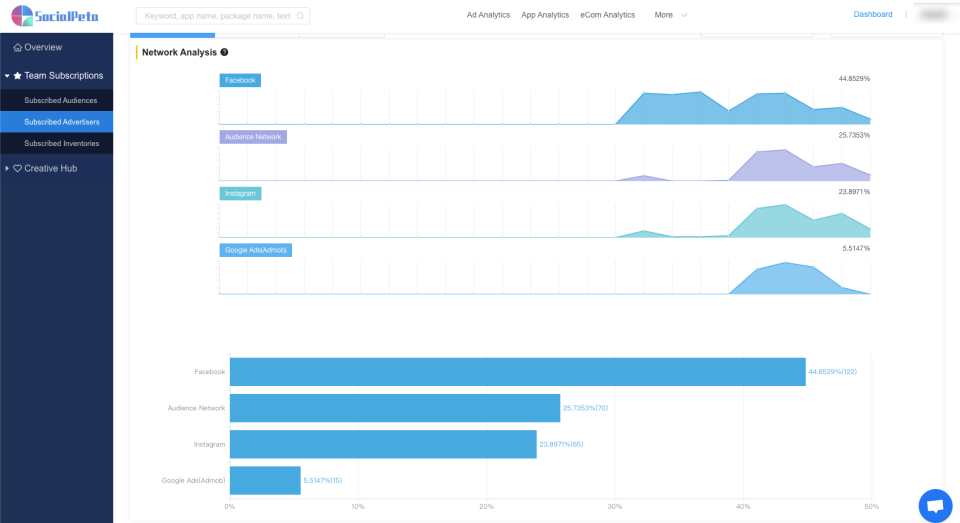Open eCom Analytics menu

point(607,15)
